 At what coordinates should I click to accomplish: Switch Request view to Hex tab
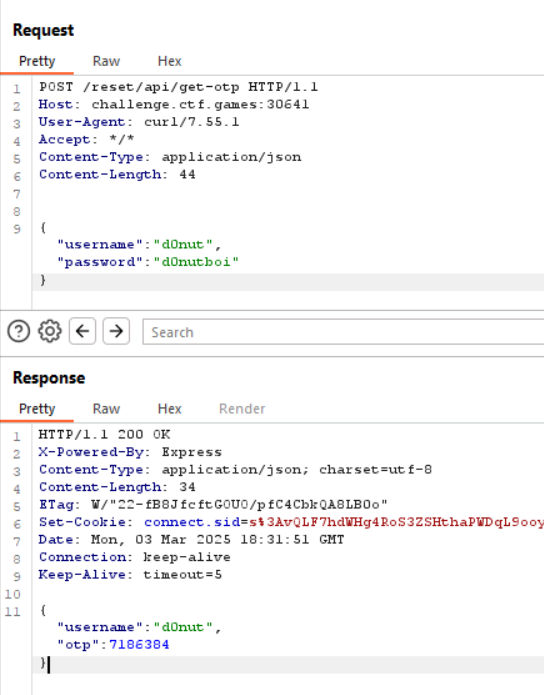(x=169, y=61)
